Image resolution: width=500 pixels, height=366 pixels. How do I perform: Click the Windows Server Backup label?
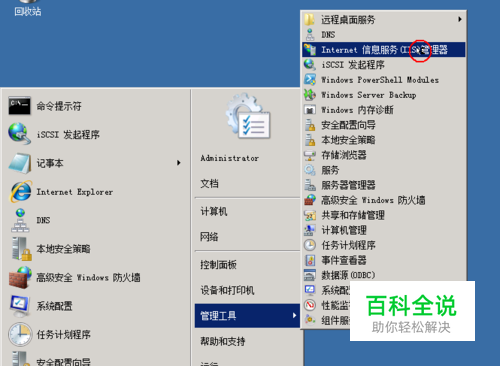(368, 95)
